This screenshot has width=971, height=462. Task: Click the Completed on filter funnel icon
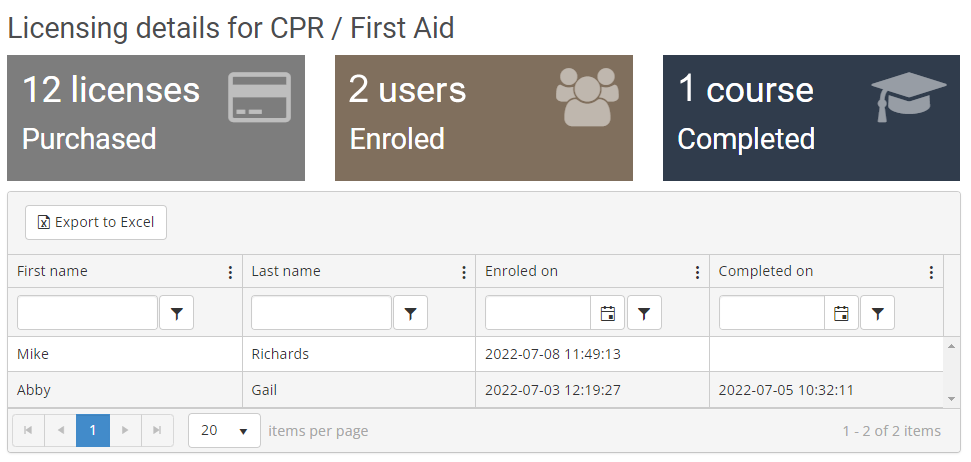coord(877,313)
